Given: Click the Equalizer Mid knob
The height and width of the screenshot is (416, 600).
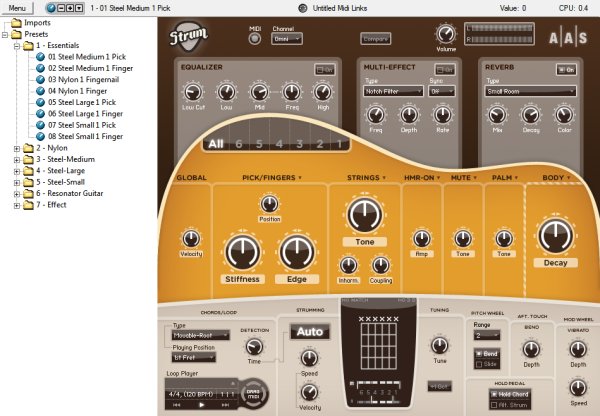Looking at the screenshot, I should pyautogui.click(x=259, y=92).
